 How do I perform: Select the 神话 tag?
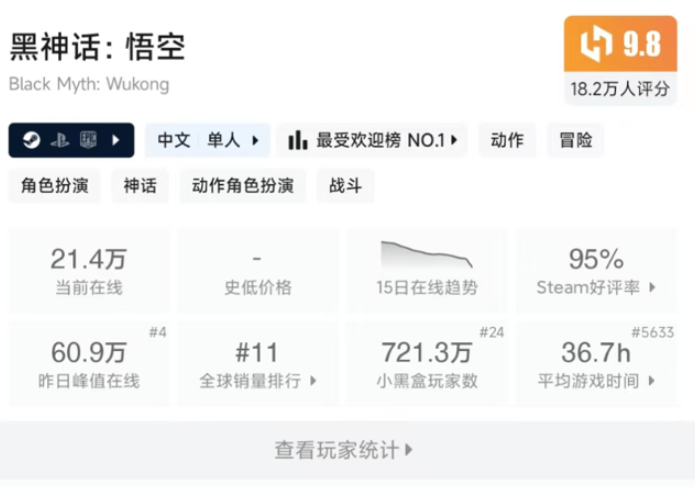(140, 185)
